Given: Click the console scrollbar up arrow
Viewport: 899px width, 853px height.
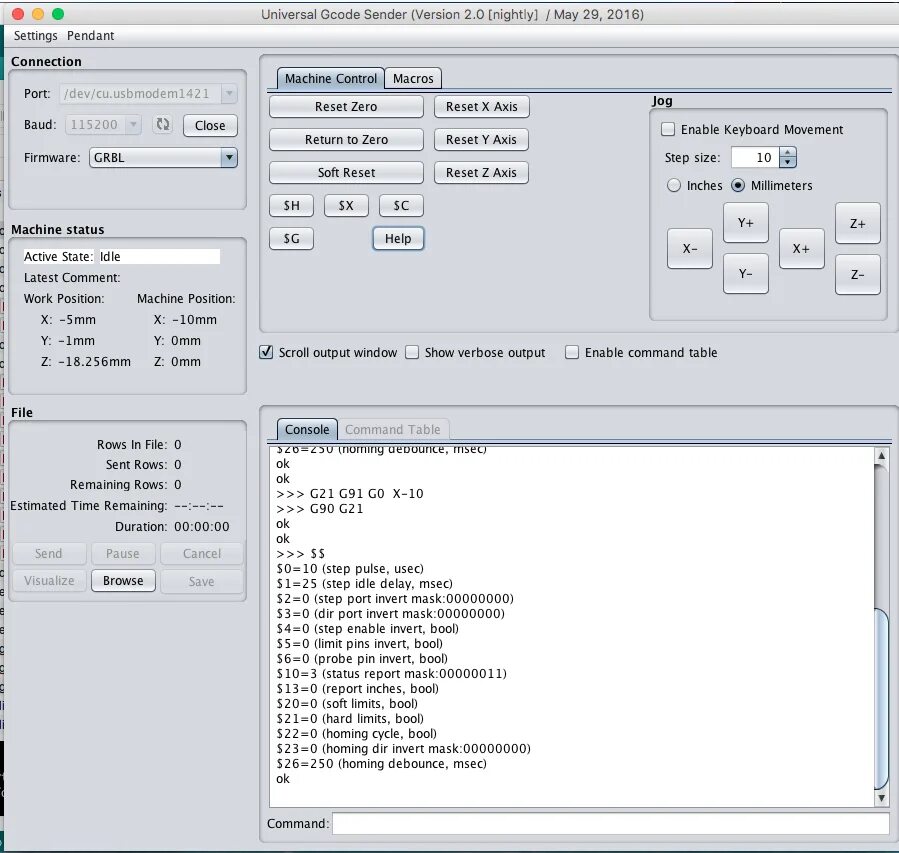Looking at the screenshot, I should [881, 456].
